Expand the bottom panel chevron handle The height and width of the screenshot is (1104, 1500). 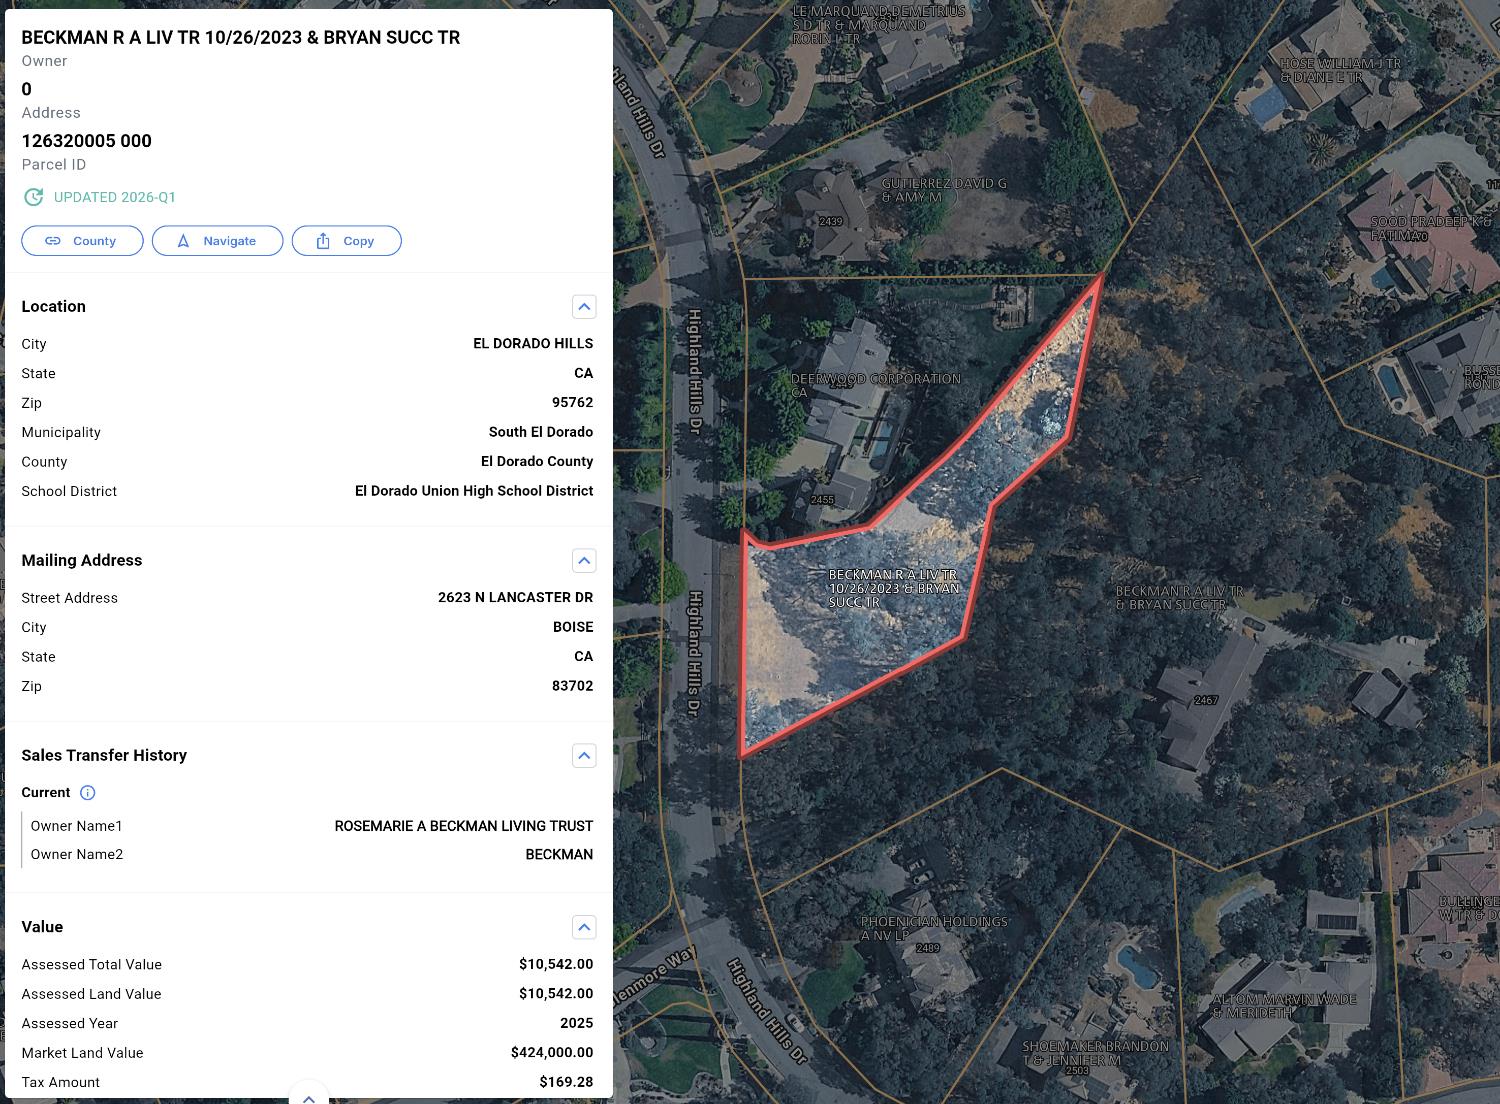tap(309, 1096)
